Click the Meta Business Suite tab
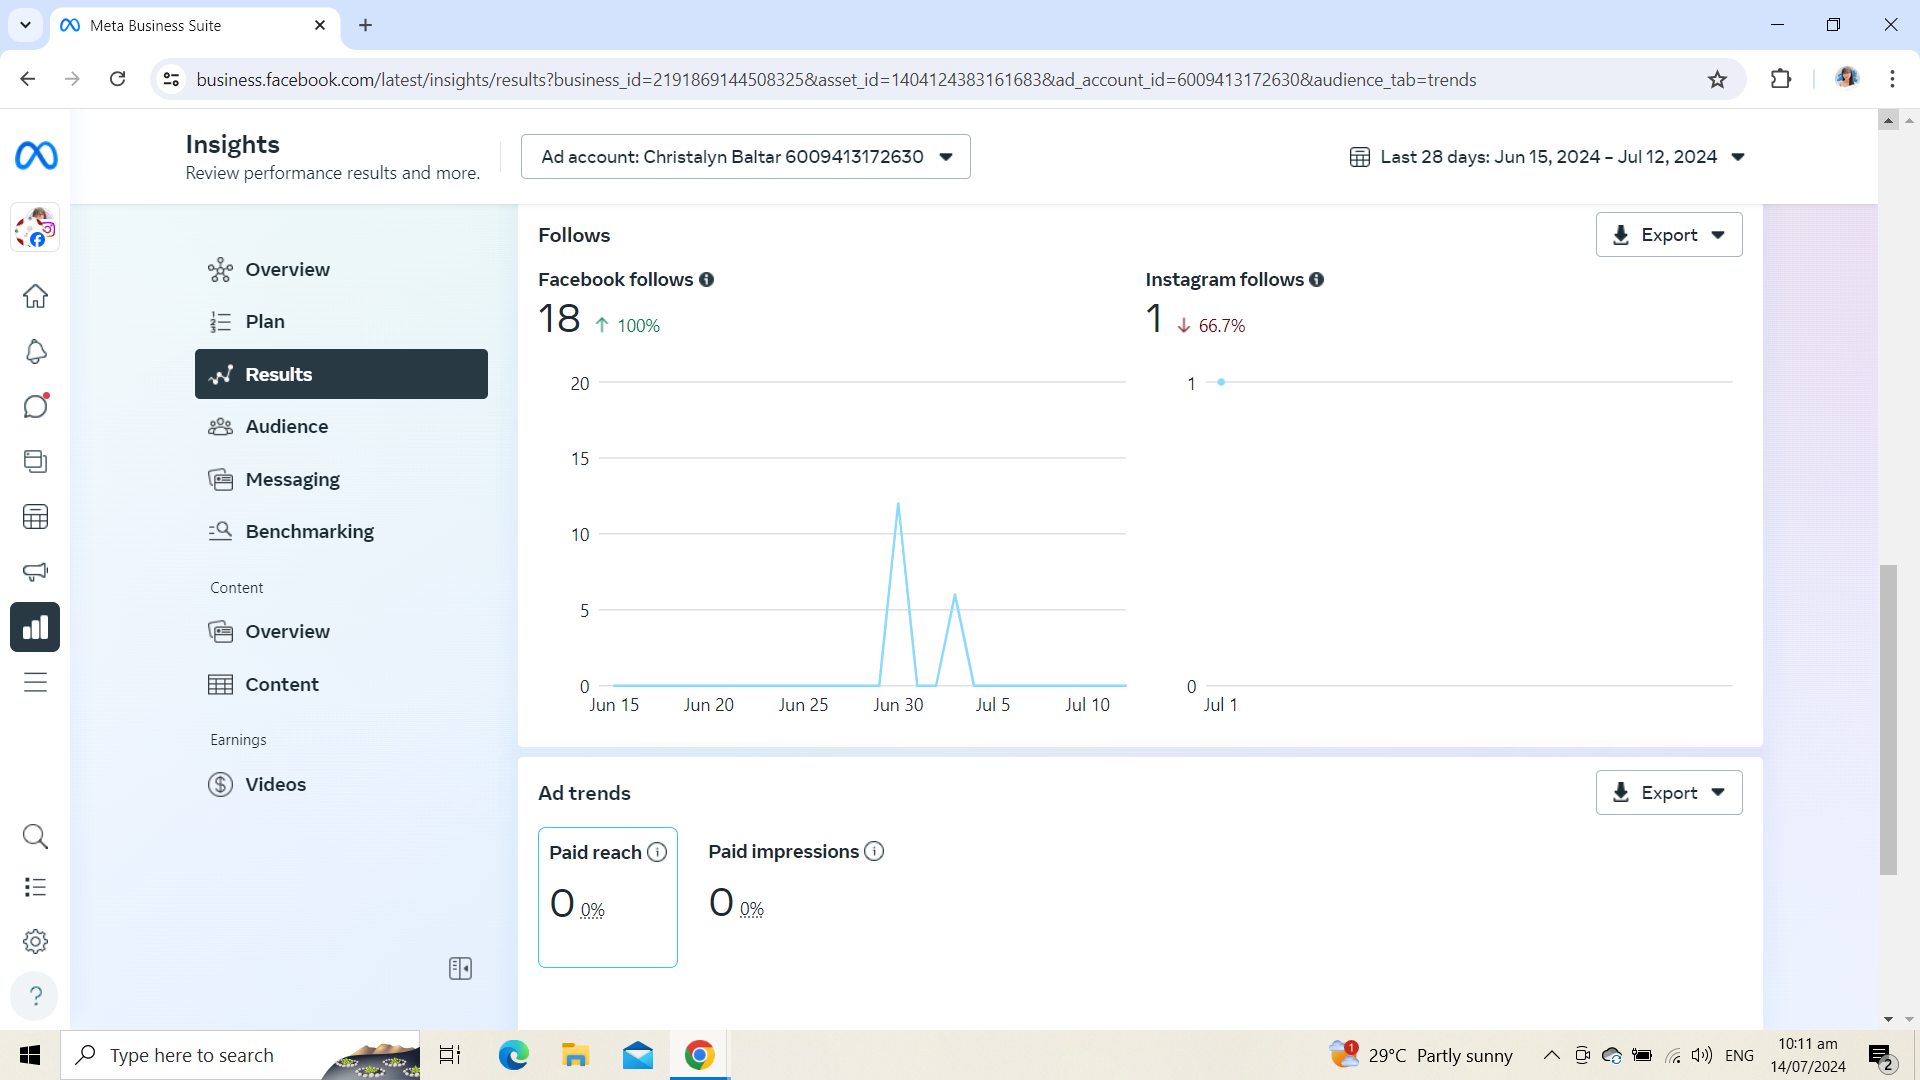Screen dimensions: 1920x1080 tap(195, 26)
